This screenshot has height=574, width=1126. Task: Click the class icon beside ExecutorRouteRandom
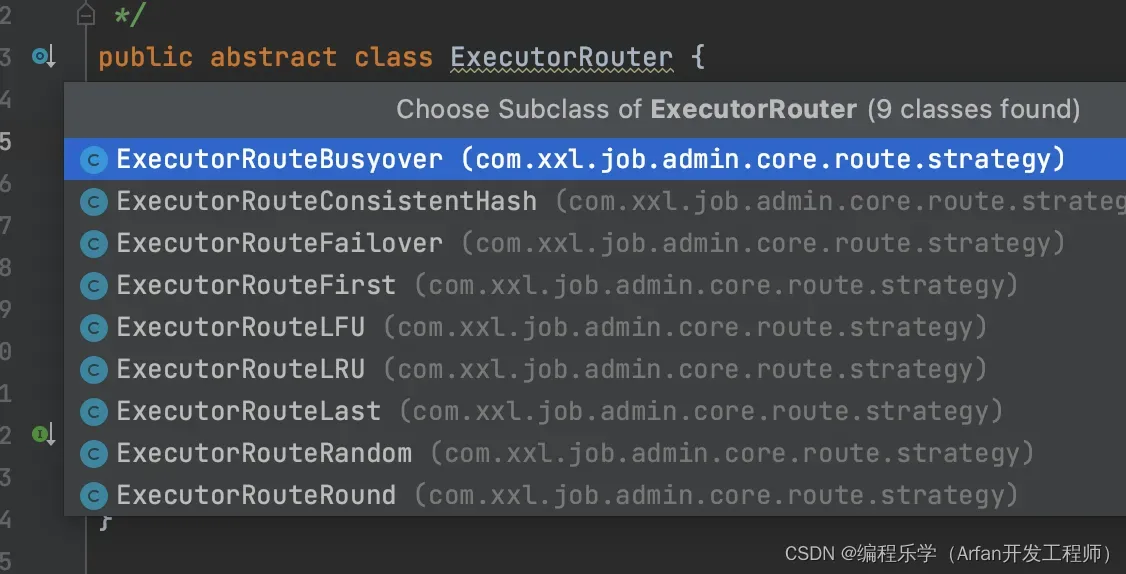tap(93, 453)
